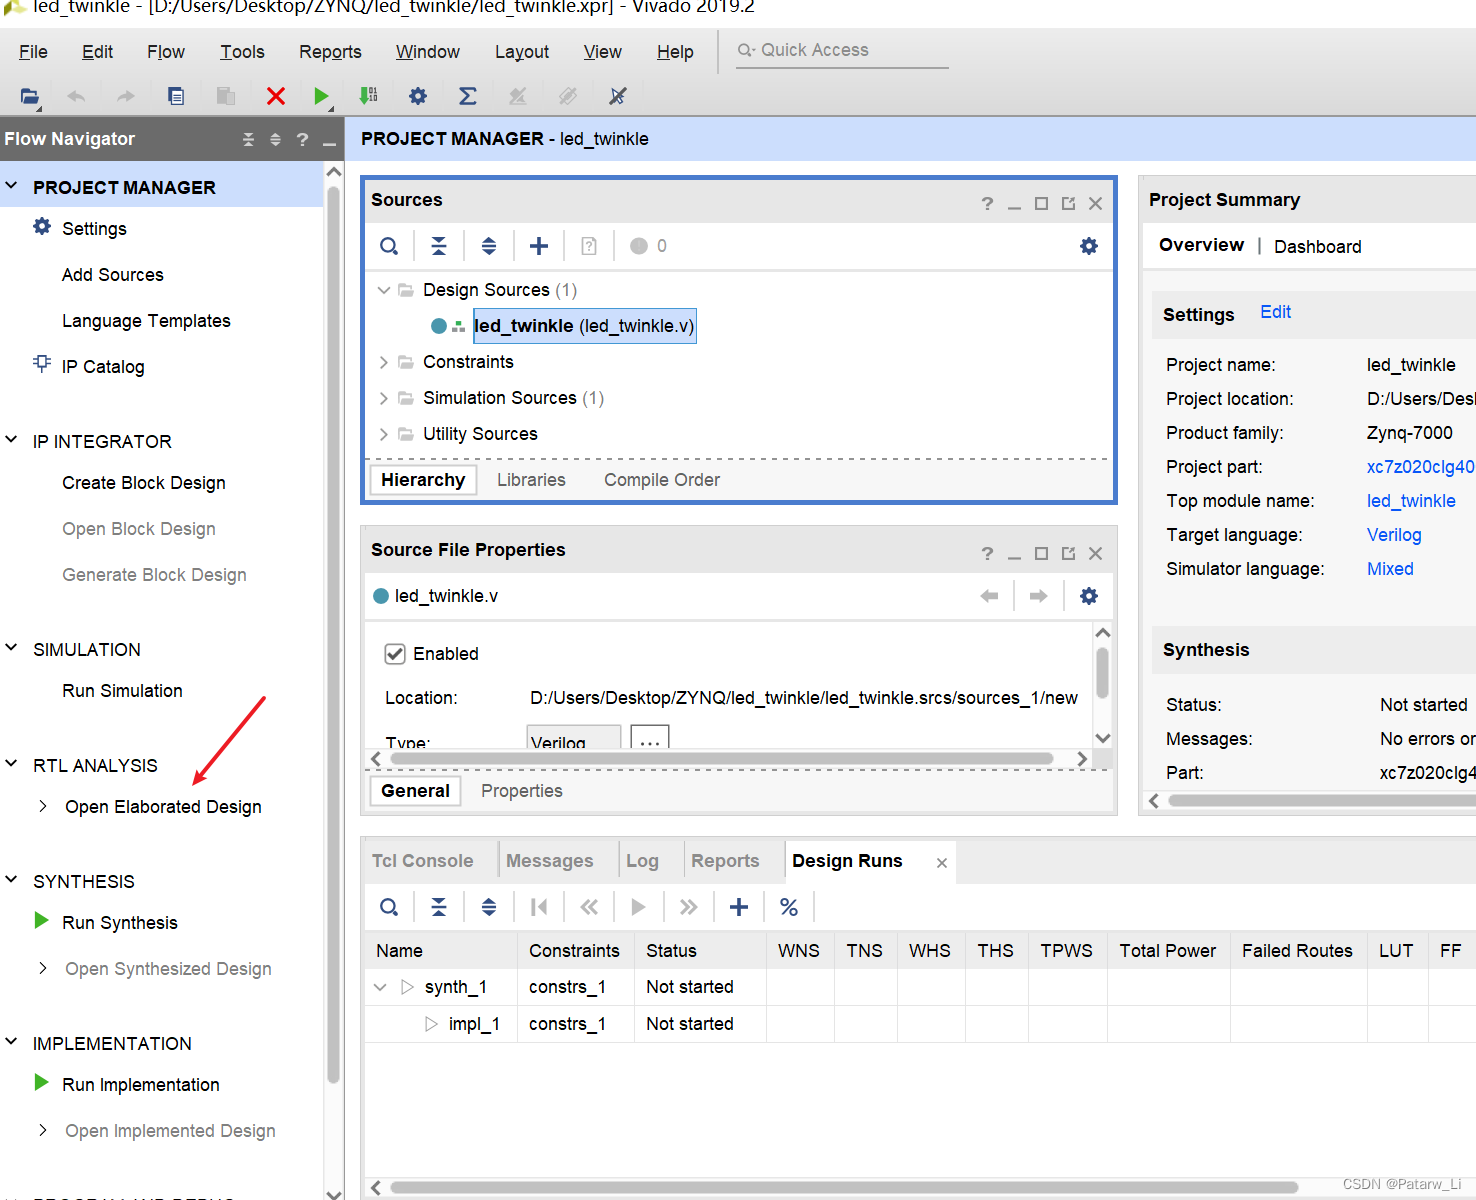This screenshot has height=1200, width=1476.
Task: Click Language Templates
Action: pyautogui.click(x=146, y=321)
